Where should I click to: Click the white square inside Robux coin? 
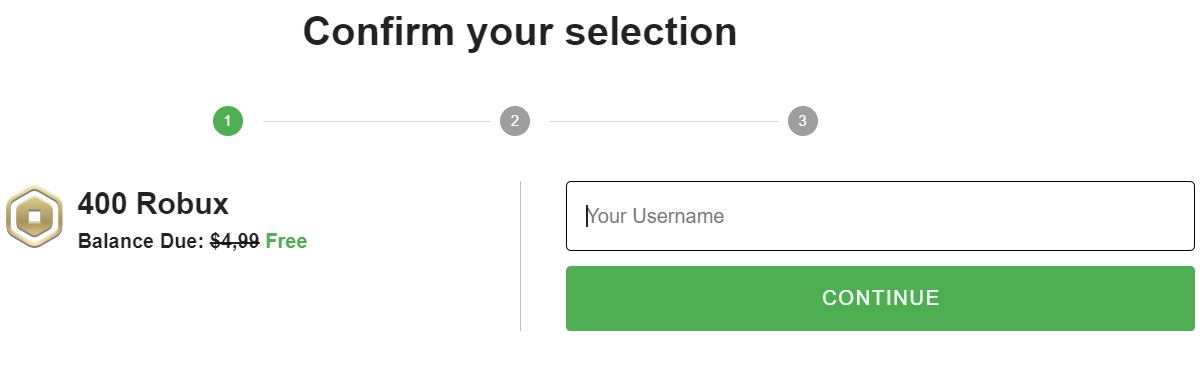tap(34, 217)
